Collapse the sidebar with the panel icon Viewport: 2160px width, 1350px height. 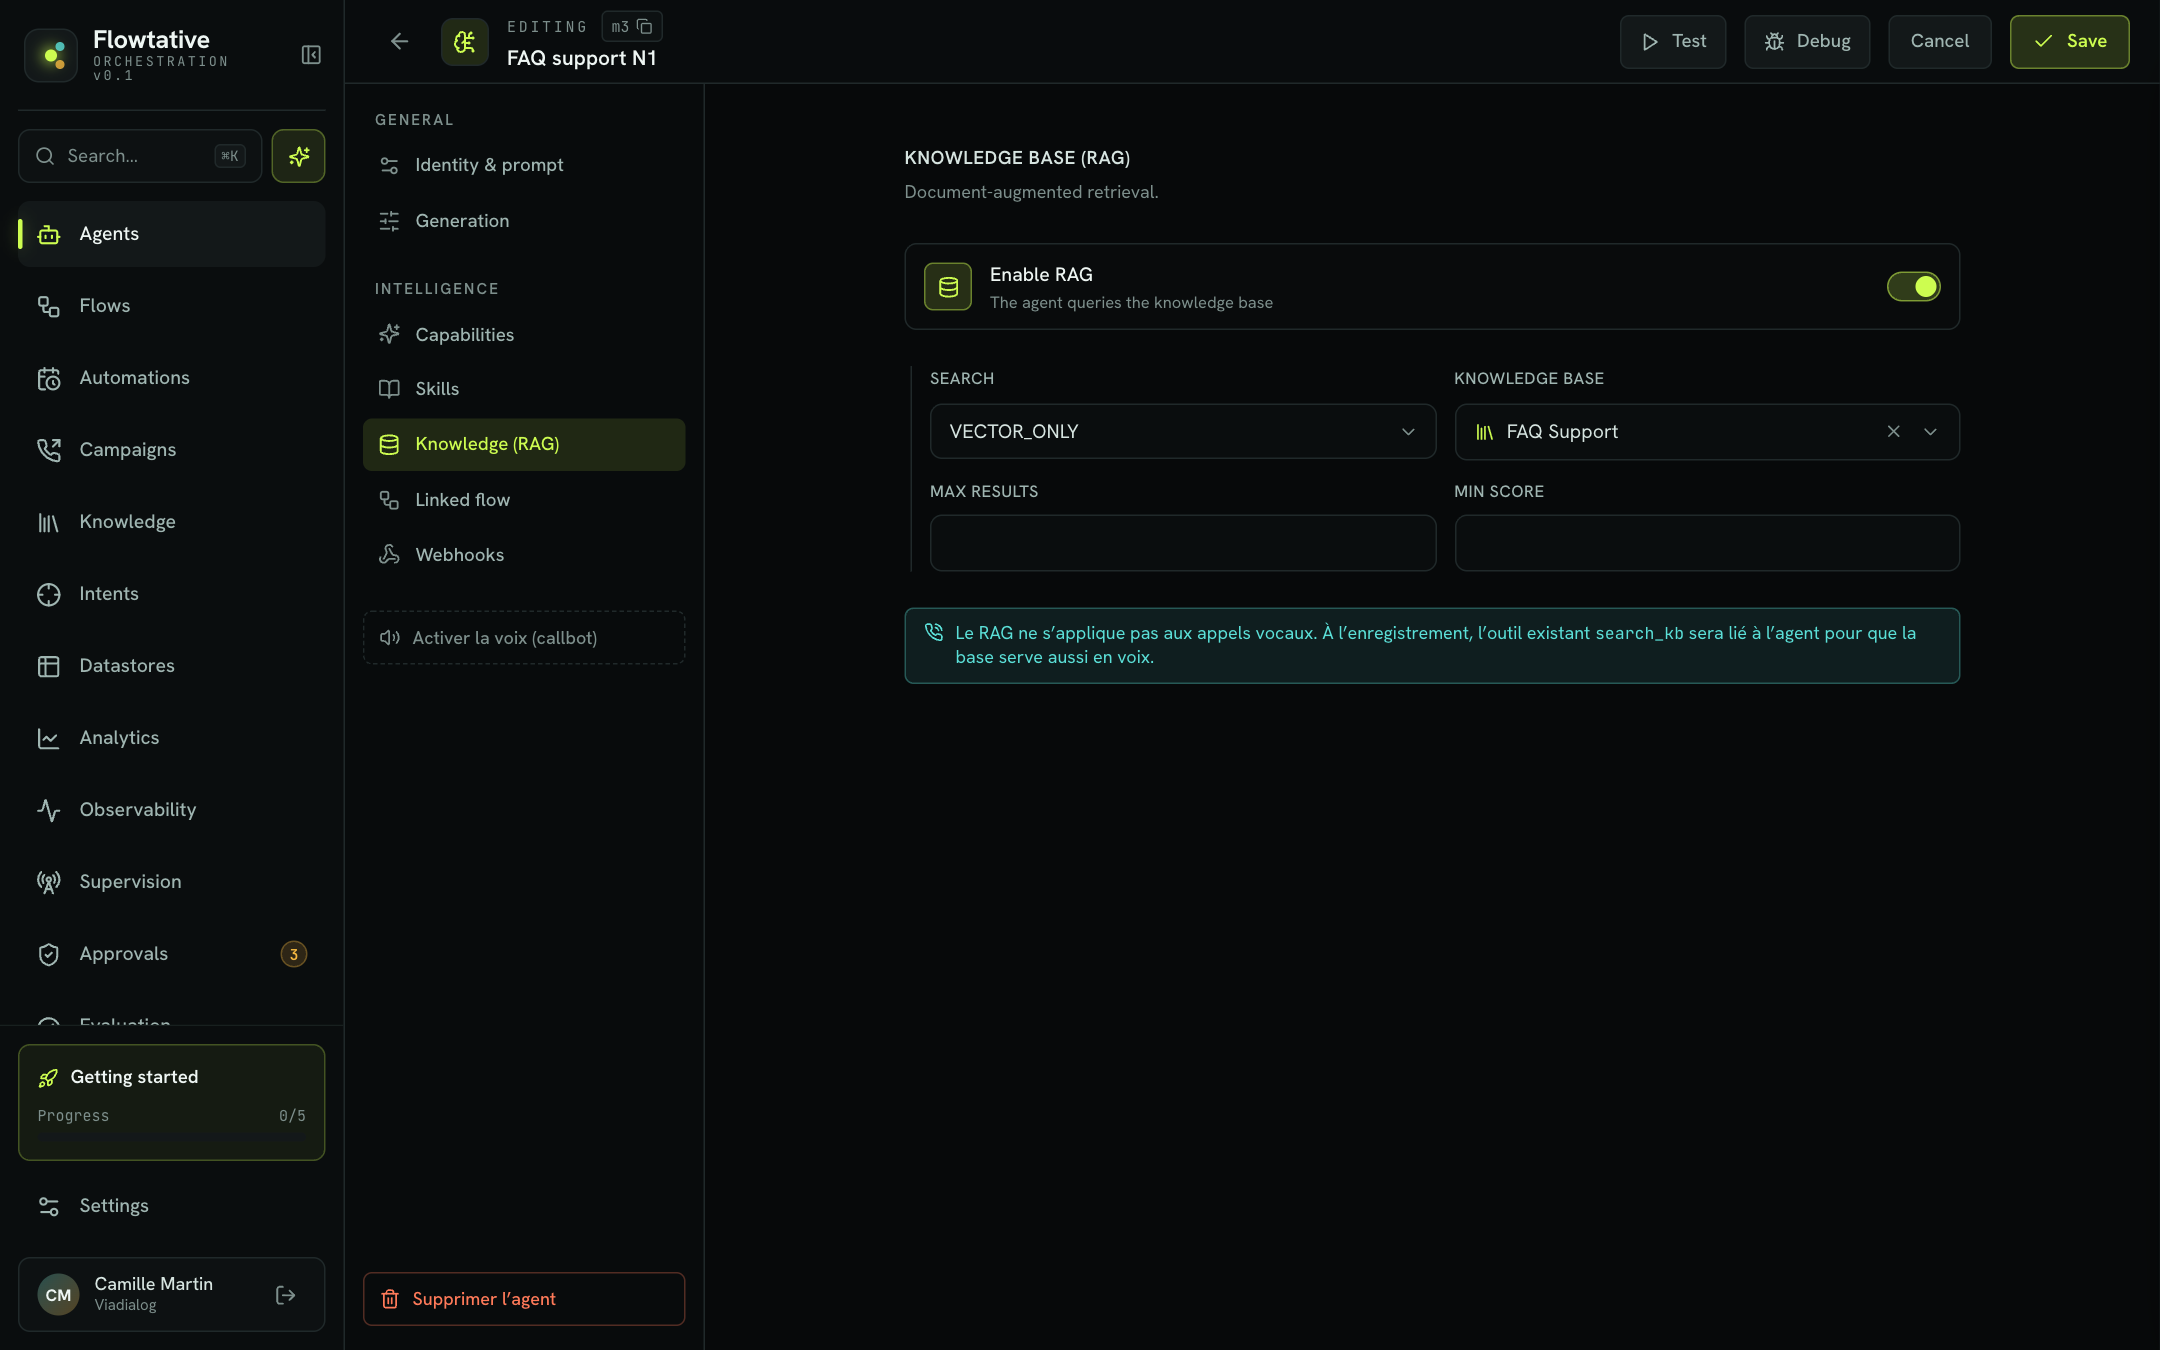tap(311, 55)
